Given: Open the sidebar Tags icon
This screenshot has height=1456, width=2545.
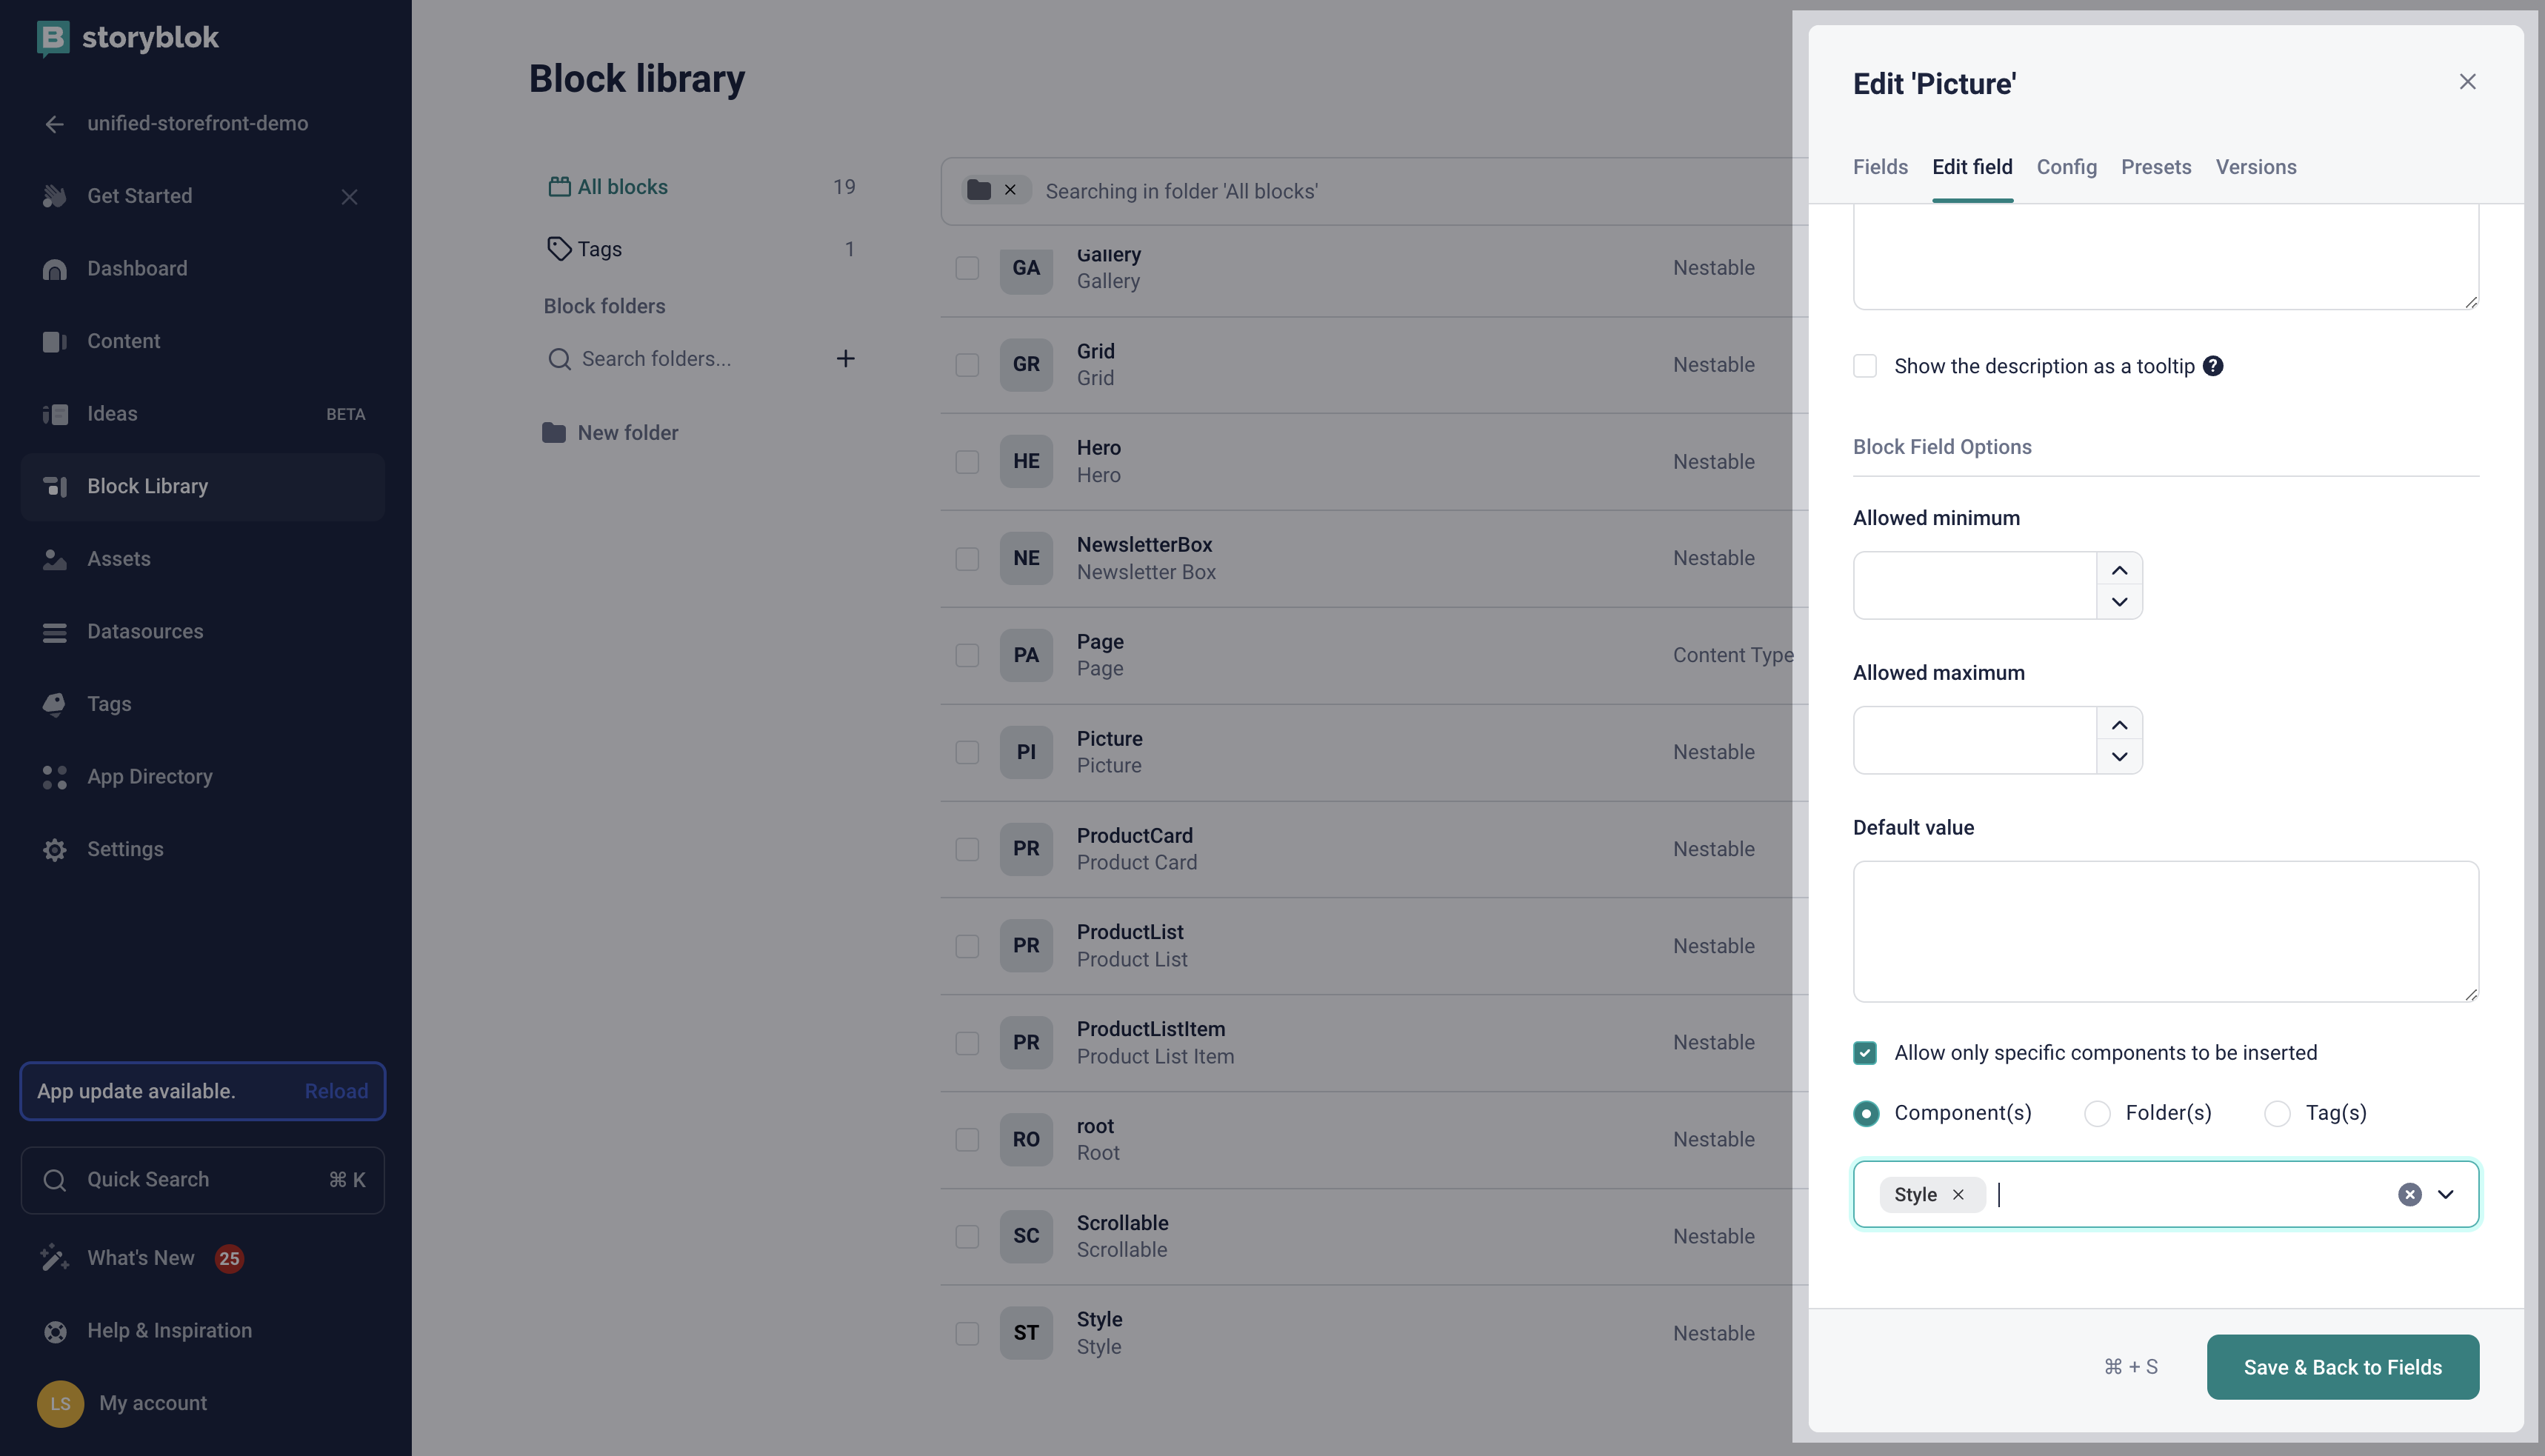Looking at the screenshot, I should [x=55, y=704].
